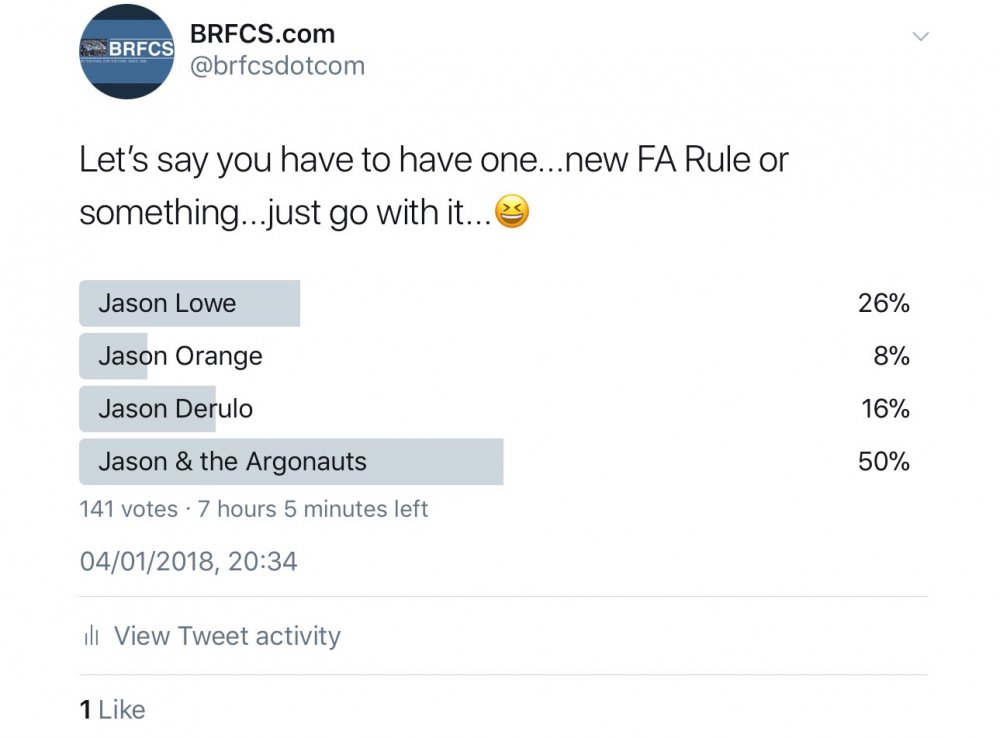The image size is (1000, 738).
Task: Click the 26% result for Jason Lowe
Action: [x=883, y=304]
